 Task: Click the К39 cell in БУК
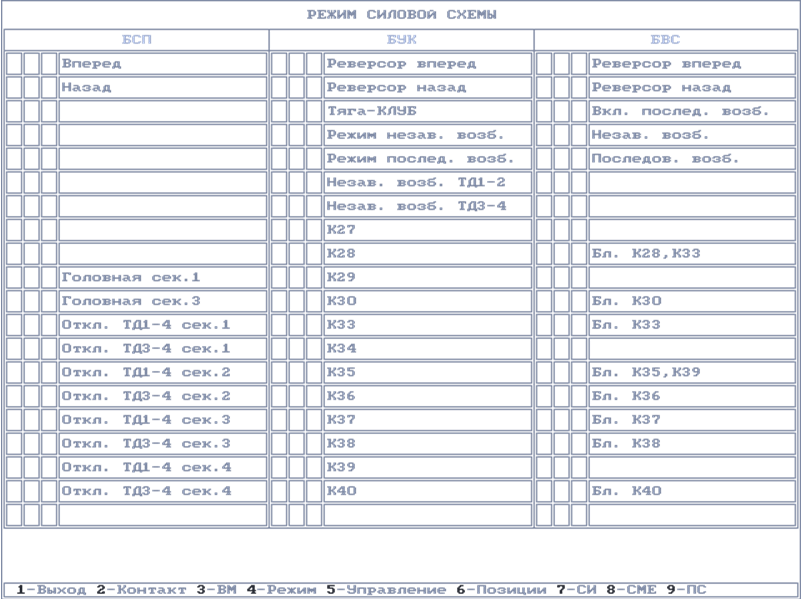point(428,467)
